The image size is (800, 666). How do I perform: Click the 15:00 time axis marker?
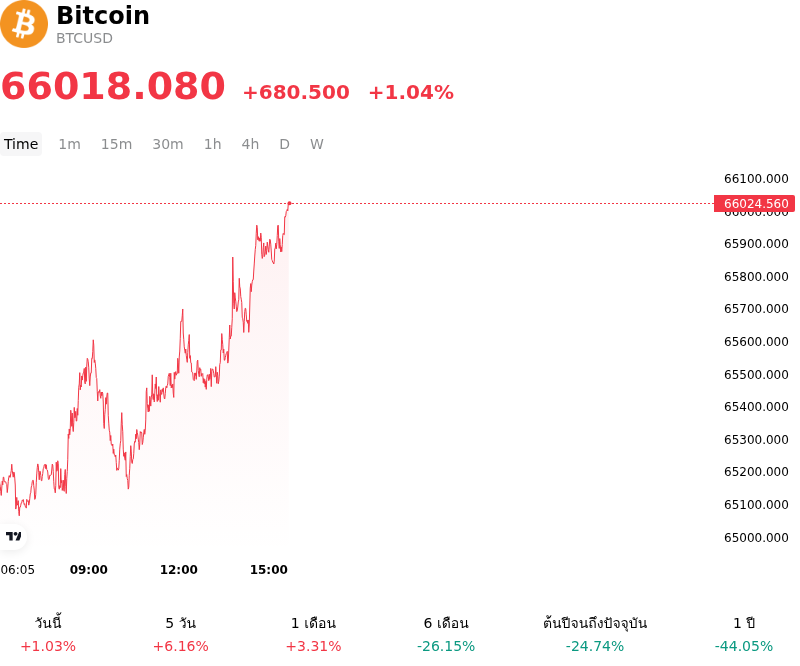(268, 570)
